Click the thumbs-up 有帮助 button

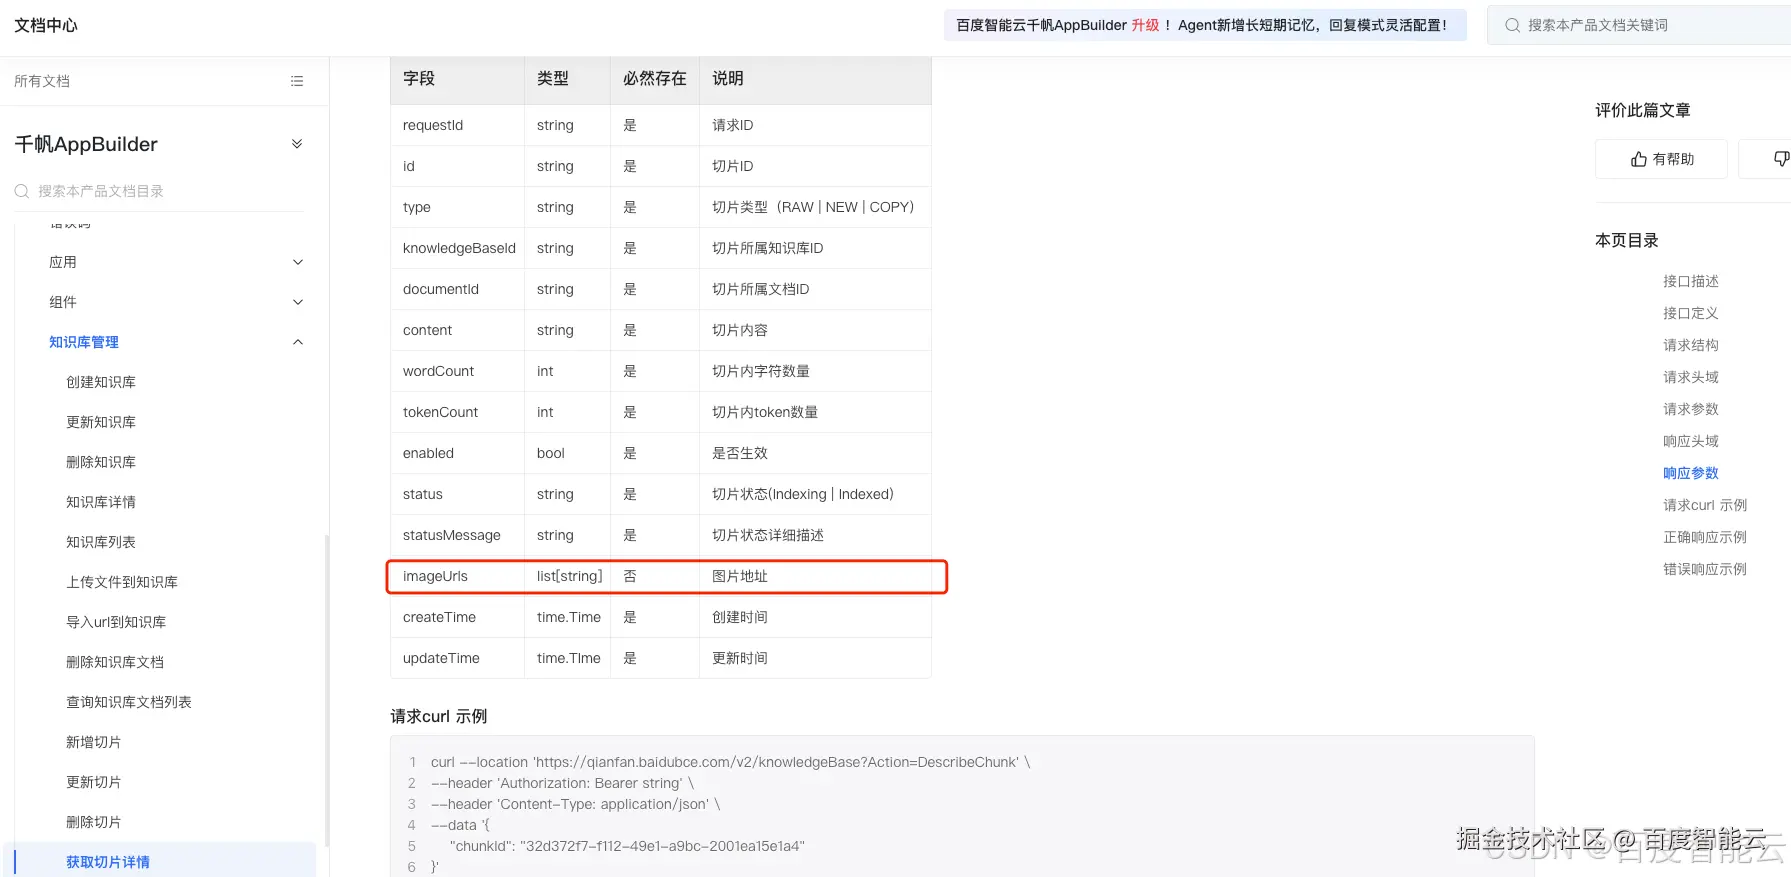tap(1661, 159)
